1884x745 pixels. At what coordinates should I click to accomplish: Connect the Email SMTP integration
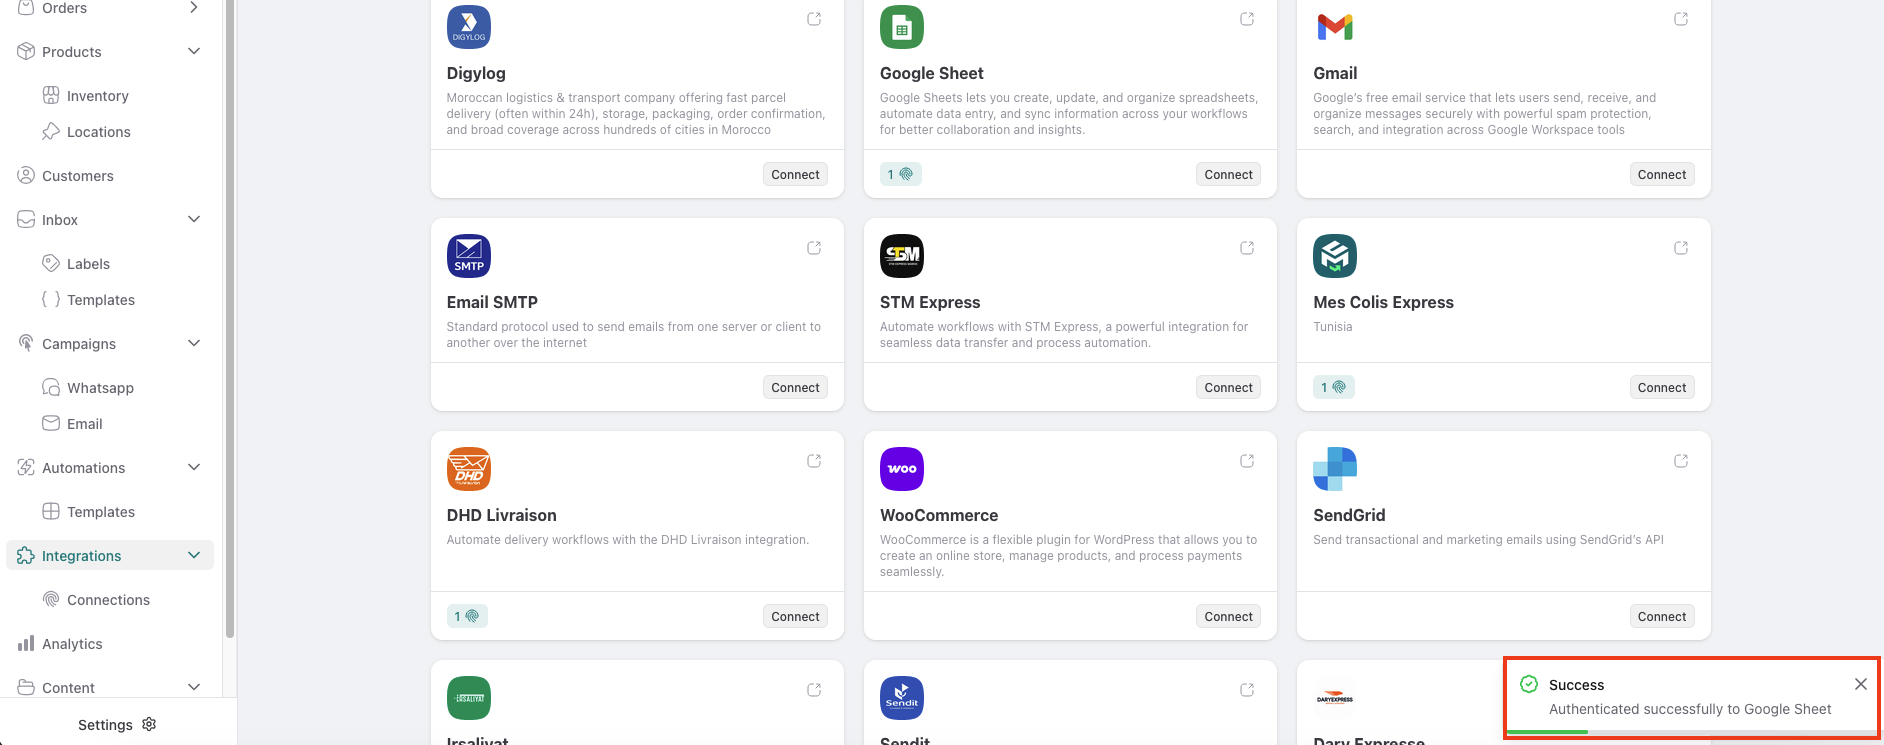795,387
